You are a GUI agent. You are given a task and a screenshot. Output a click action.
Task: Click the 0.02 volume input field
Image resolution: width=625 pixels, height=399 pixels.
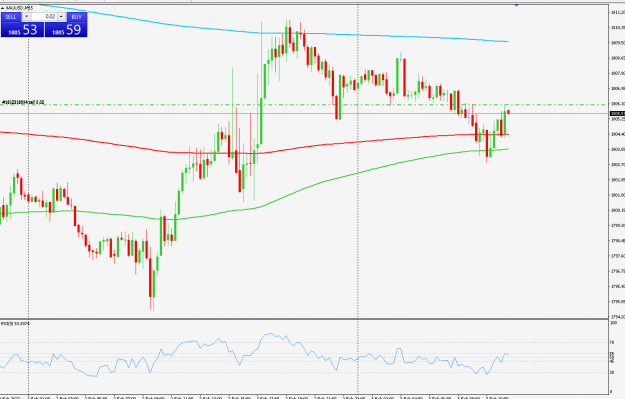click(44, 17)
